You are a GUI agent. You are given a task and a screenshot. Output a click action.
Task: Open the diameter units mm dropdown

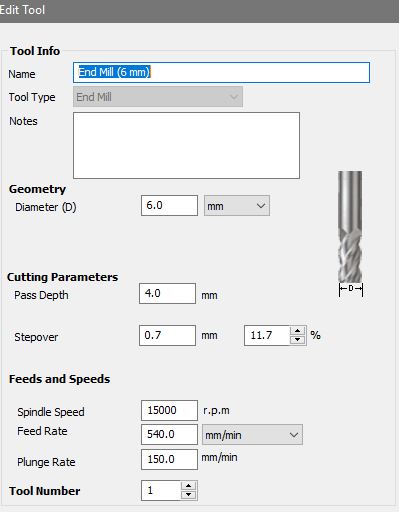237,206
